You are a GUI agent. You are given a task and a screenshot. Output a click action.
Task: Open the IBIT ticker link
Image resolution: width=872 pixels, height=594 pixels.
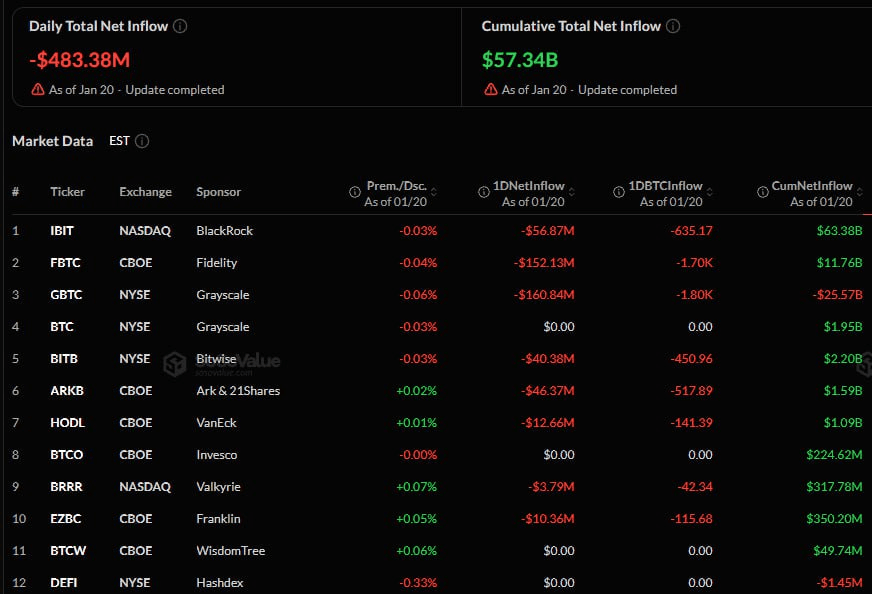pos(61,230)
